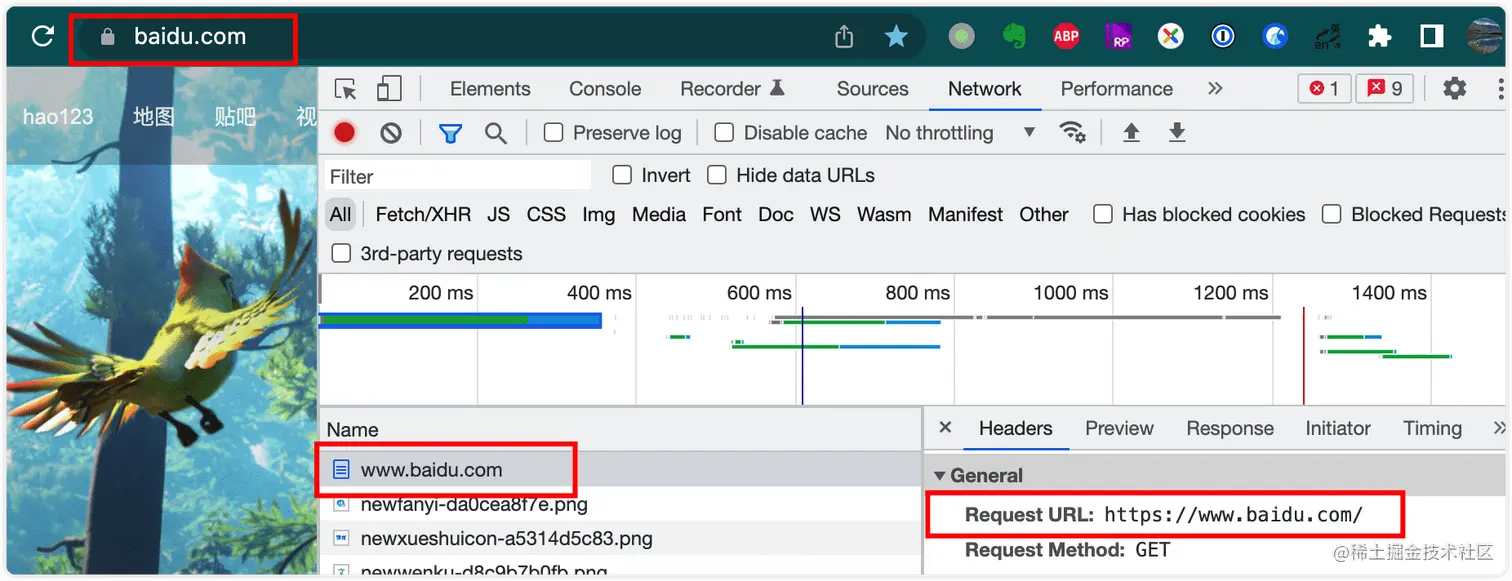This screenshot has height=581, width=1512.
Task: Open the Extensions puzzle piece menu
Action: [x=1379, y=37]
